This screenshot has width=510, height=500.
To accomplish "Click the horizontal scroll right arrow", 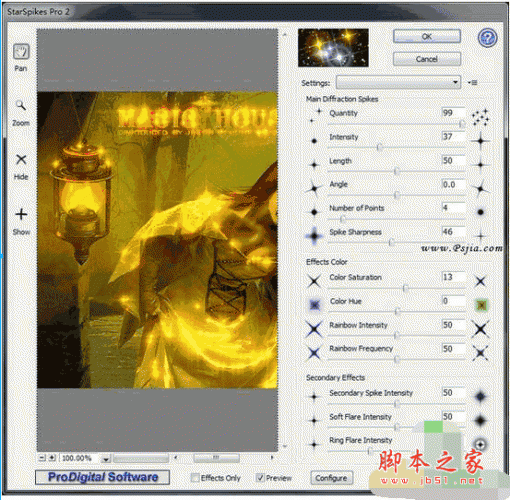I will click(x=272, y=458).
